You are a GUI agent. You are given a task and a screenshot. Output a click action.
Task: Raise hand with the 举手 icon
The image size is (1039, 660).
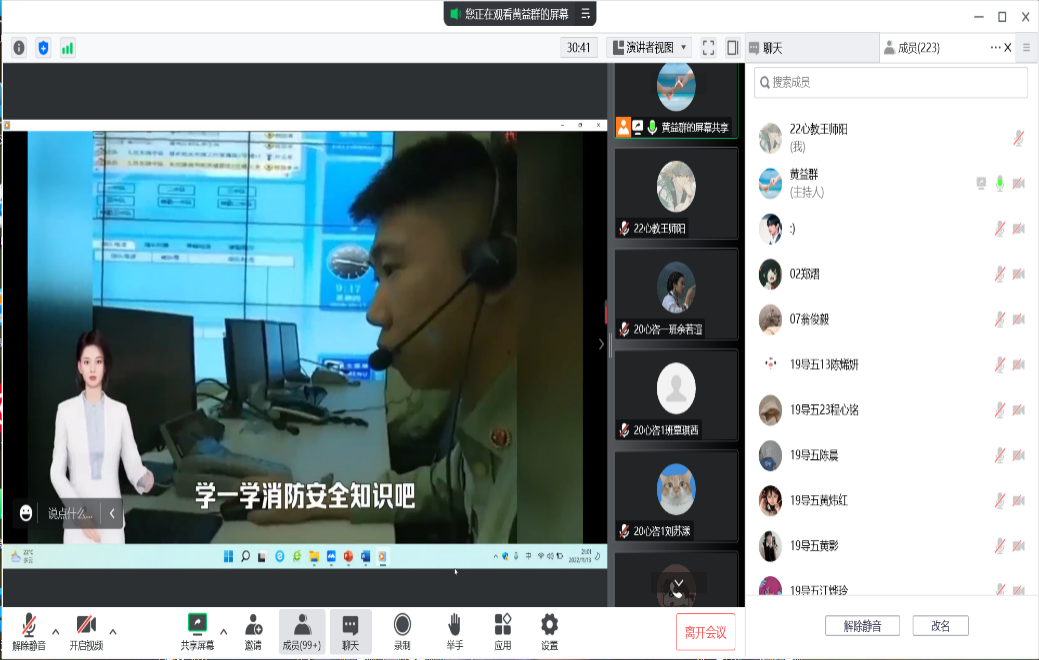point(454,631)
